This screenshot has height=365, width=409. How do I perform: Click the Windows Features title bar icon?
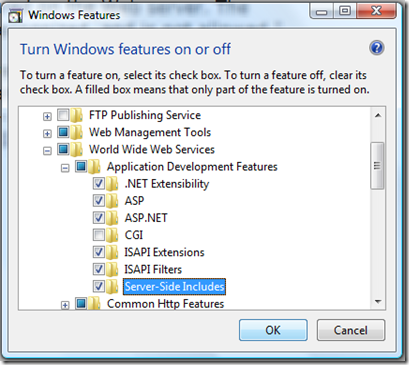(16, 16)
